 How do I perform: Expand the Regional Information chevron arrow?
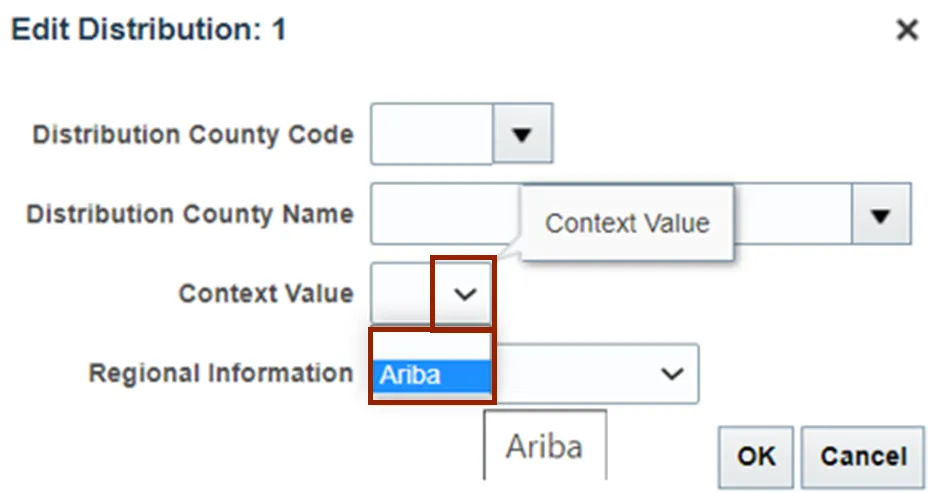(672, 373)
